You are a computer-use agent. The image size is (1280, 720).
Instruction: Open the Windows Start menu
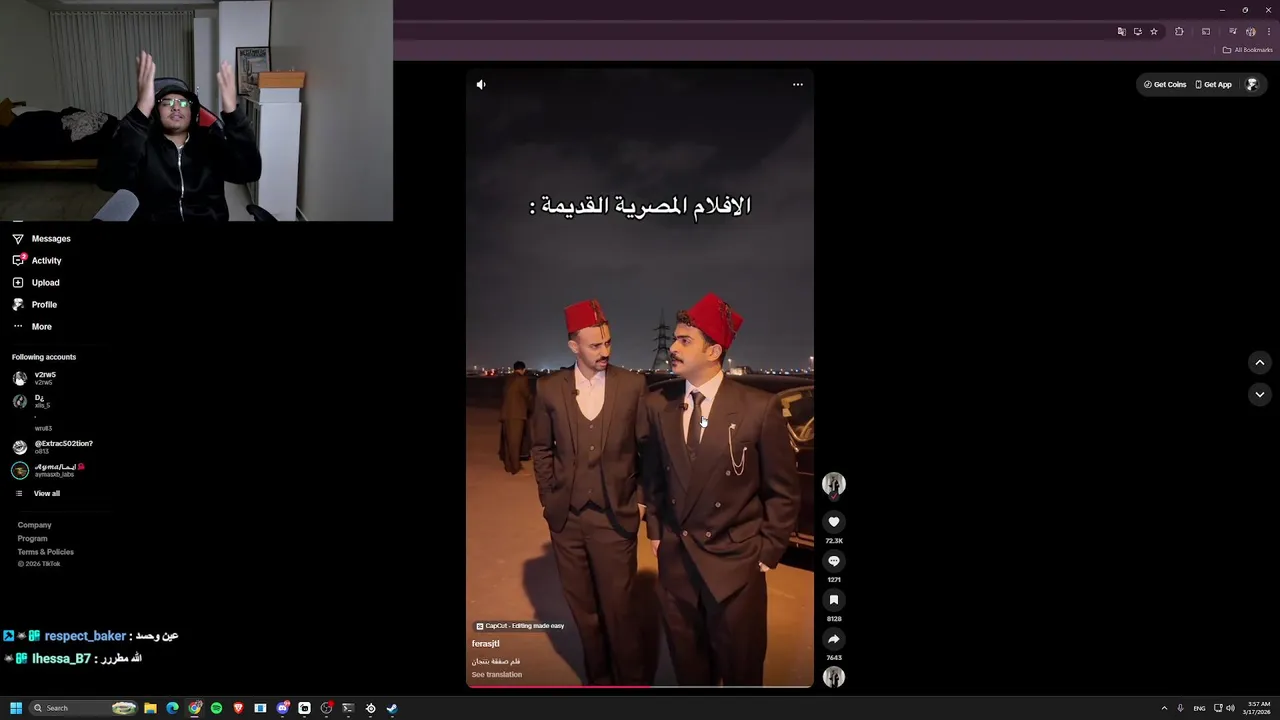tap(16, 708)
